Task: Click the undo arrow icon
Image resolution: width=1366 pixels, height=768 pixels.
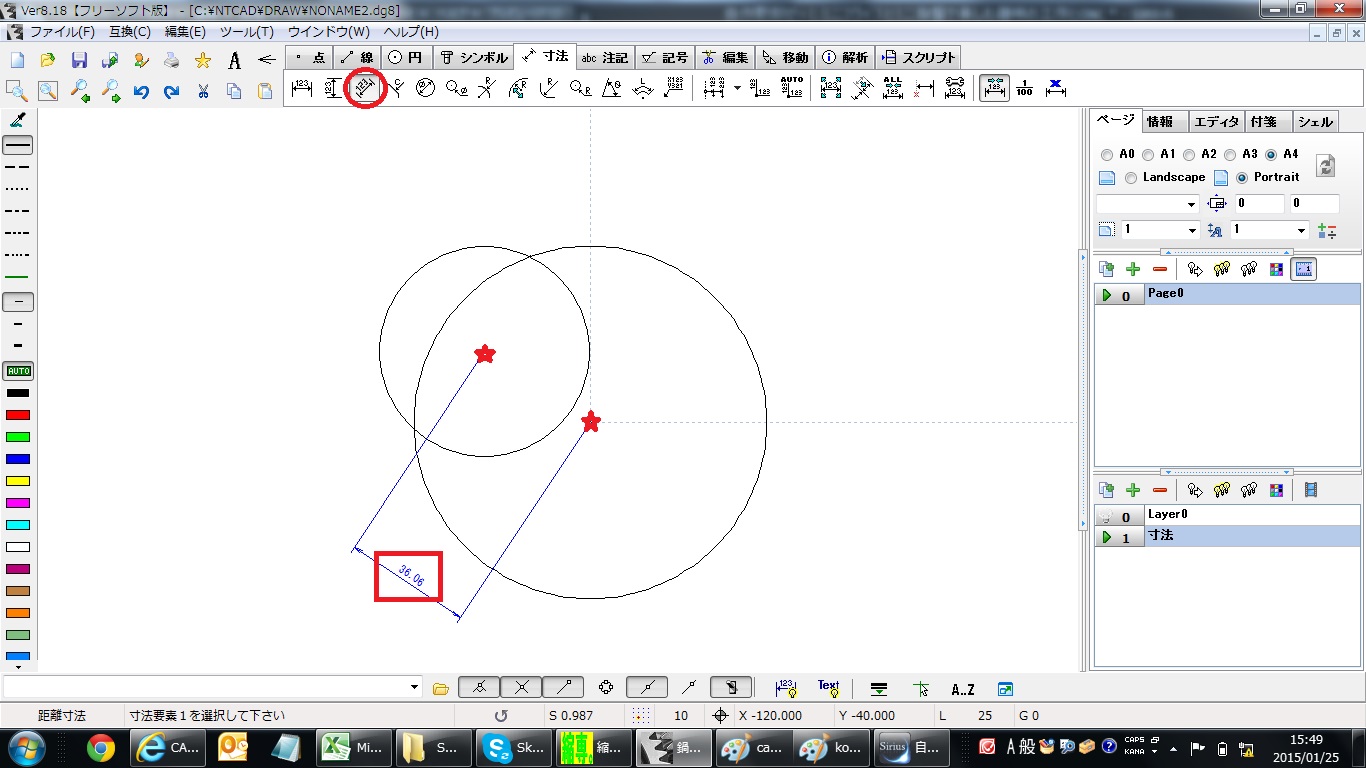Action: click(x=141, y=91)
